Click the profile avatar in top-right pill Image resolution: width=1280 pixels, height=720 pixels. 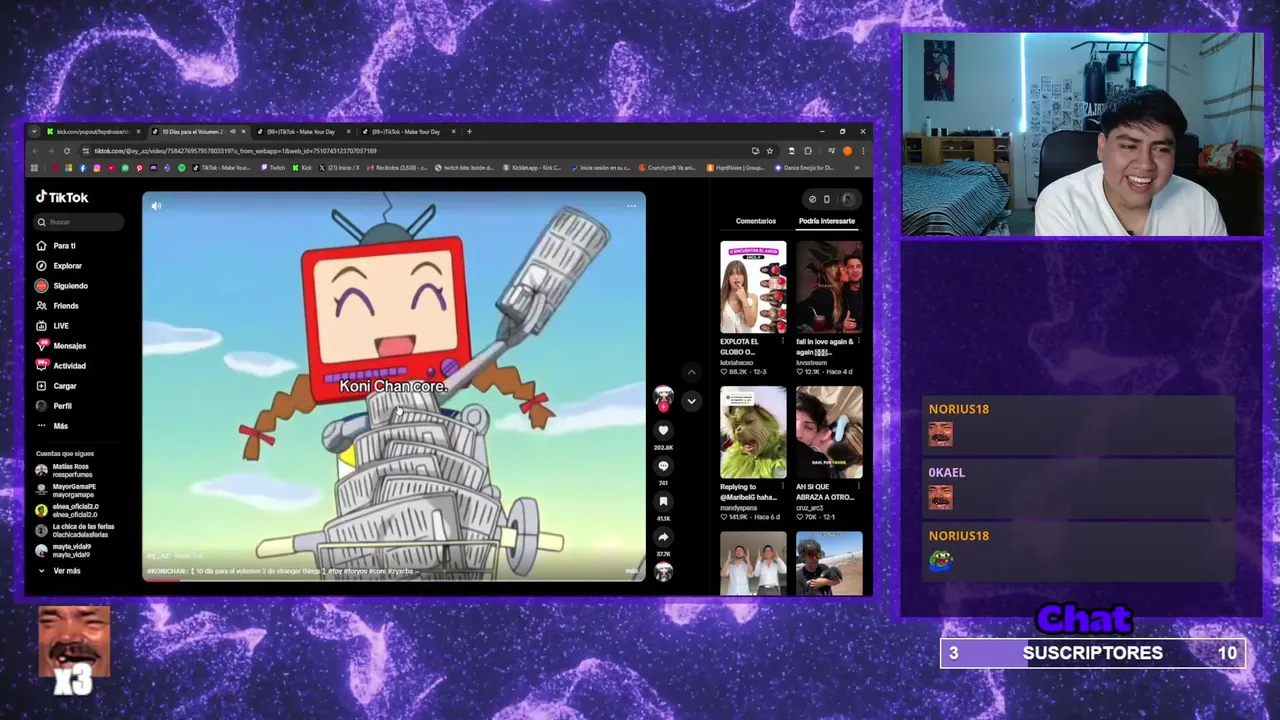tap(847, 199)
